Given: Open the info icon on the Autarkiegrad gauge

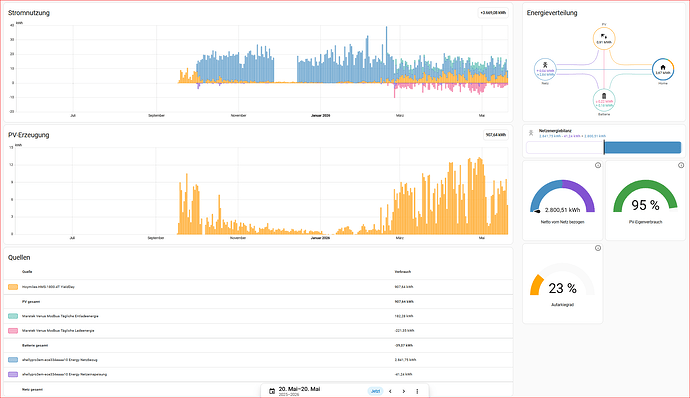Looking at the screenshot, I should pos(598,248).
